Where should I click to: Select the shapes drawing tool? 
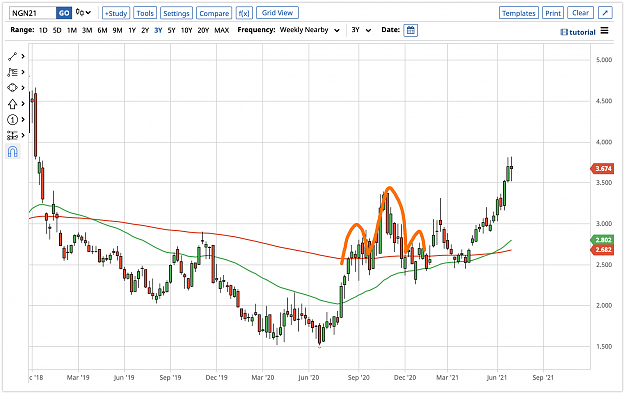[x=12, y=88]
